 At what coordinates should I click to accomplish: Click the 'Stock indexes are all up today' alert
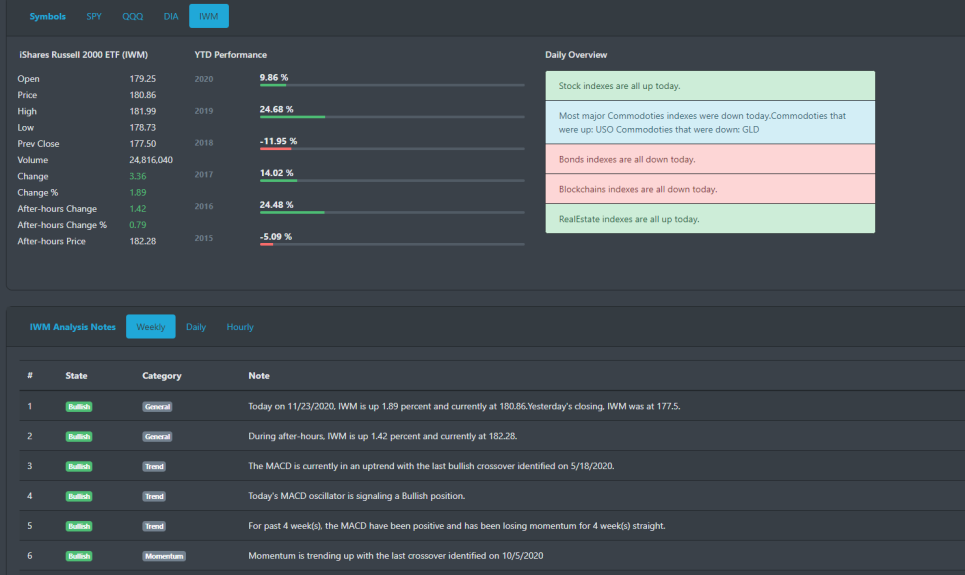coord(710,86)
